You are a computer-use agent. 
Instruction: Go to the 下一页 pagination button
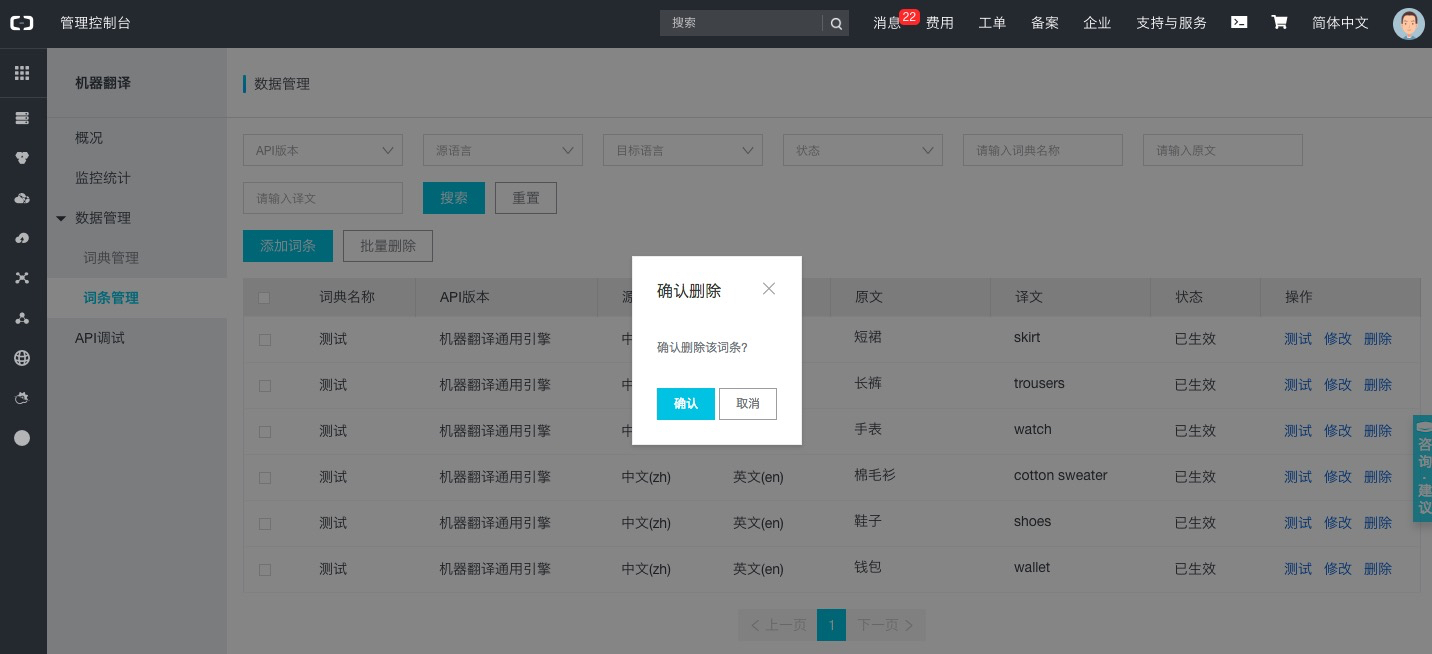click(x=886, y=625)
